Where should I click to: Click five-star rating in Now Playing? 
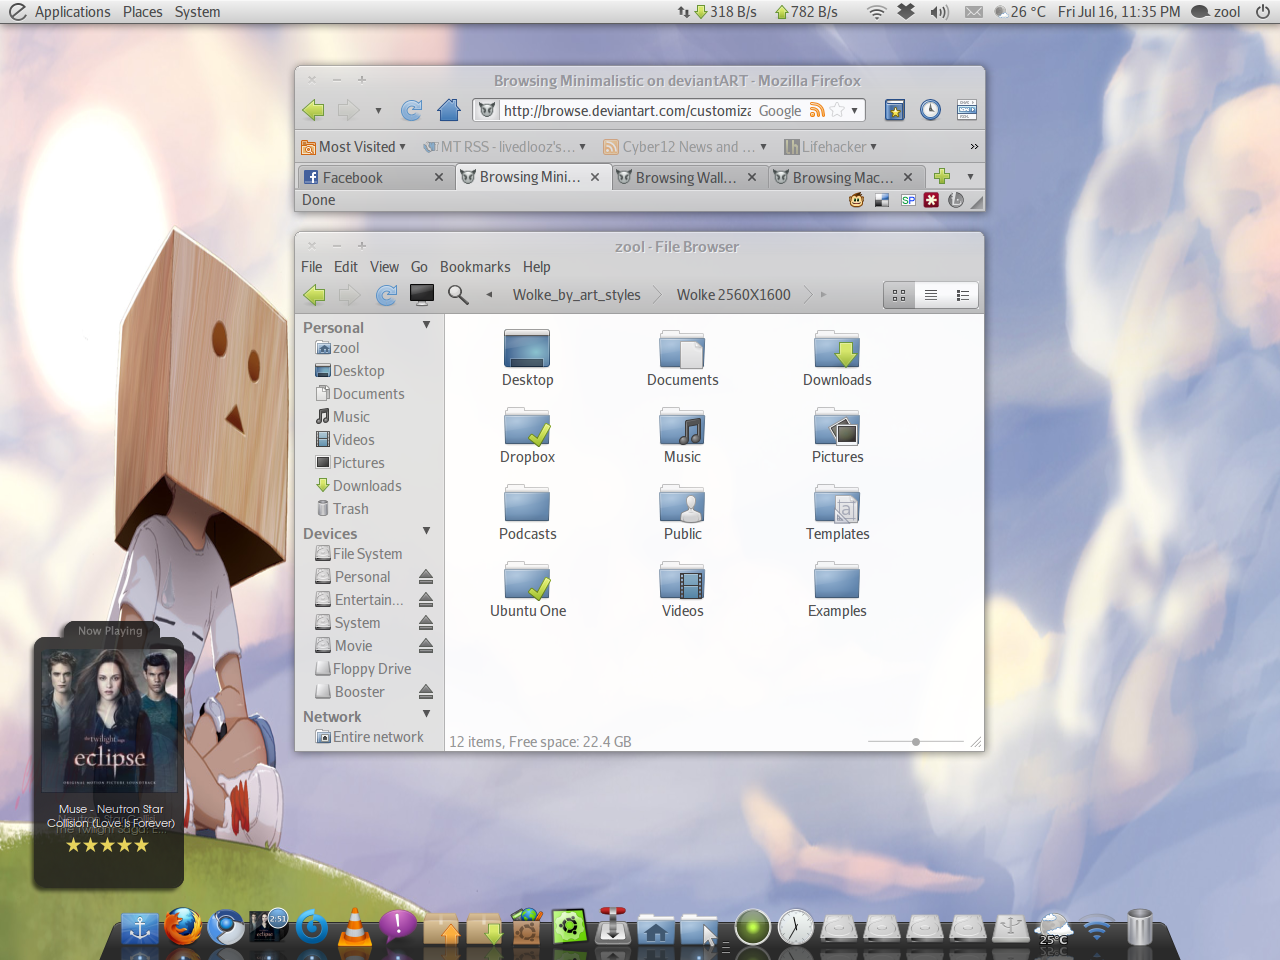(x=107, y=845)
